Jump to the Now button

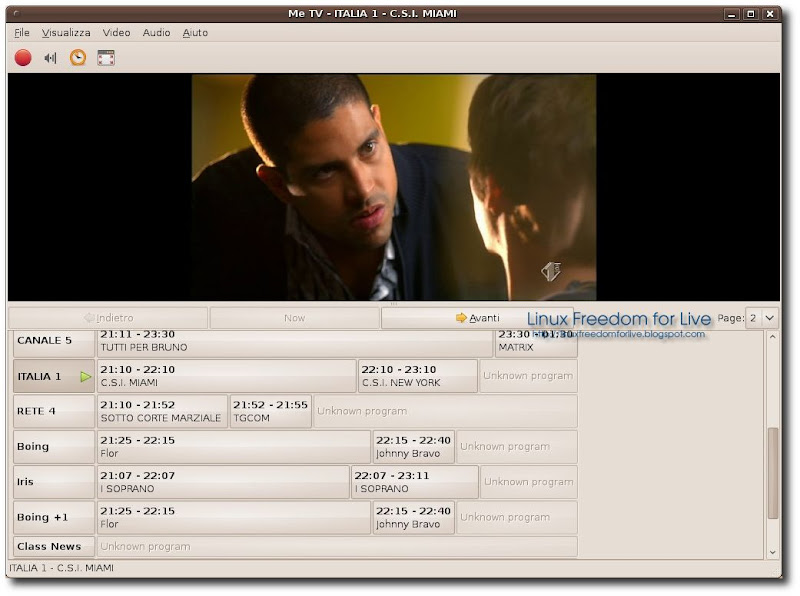(294, 318)
